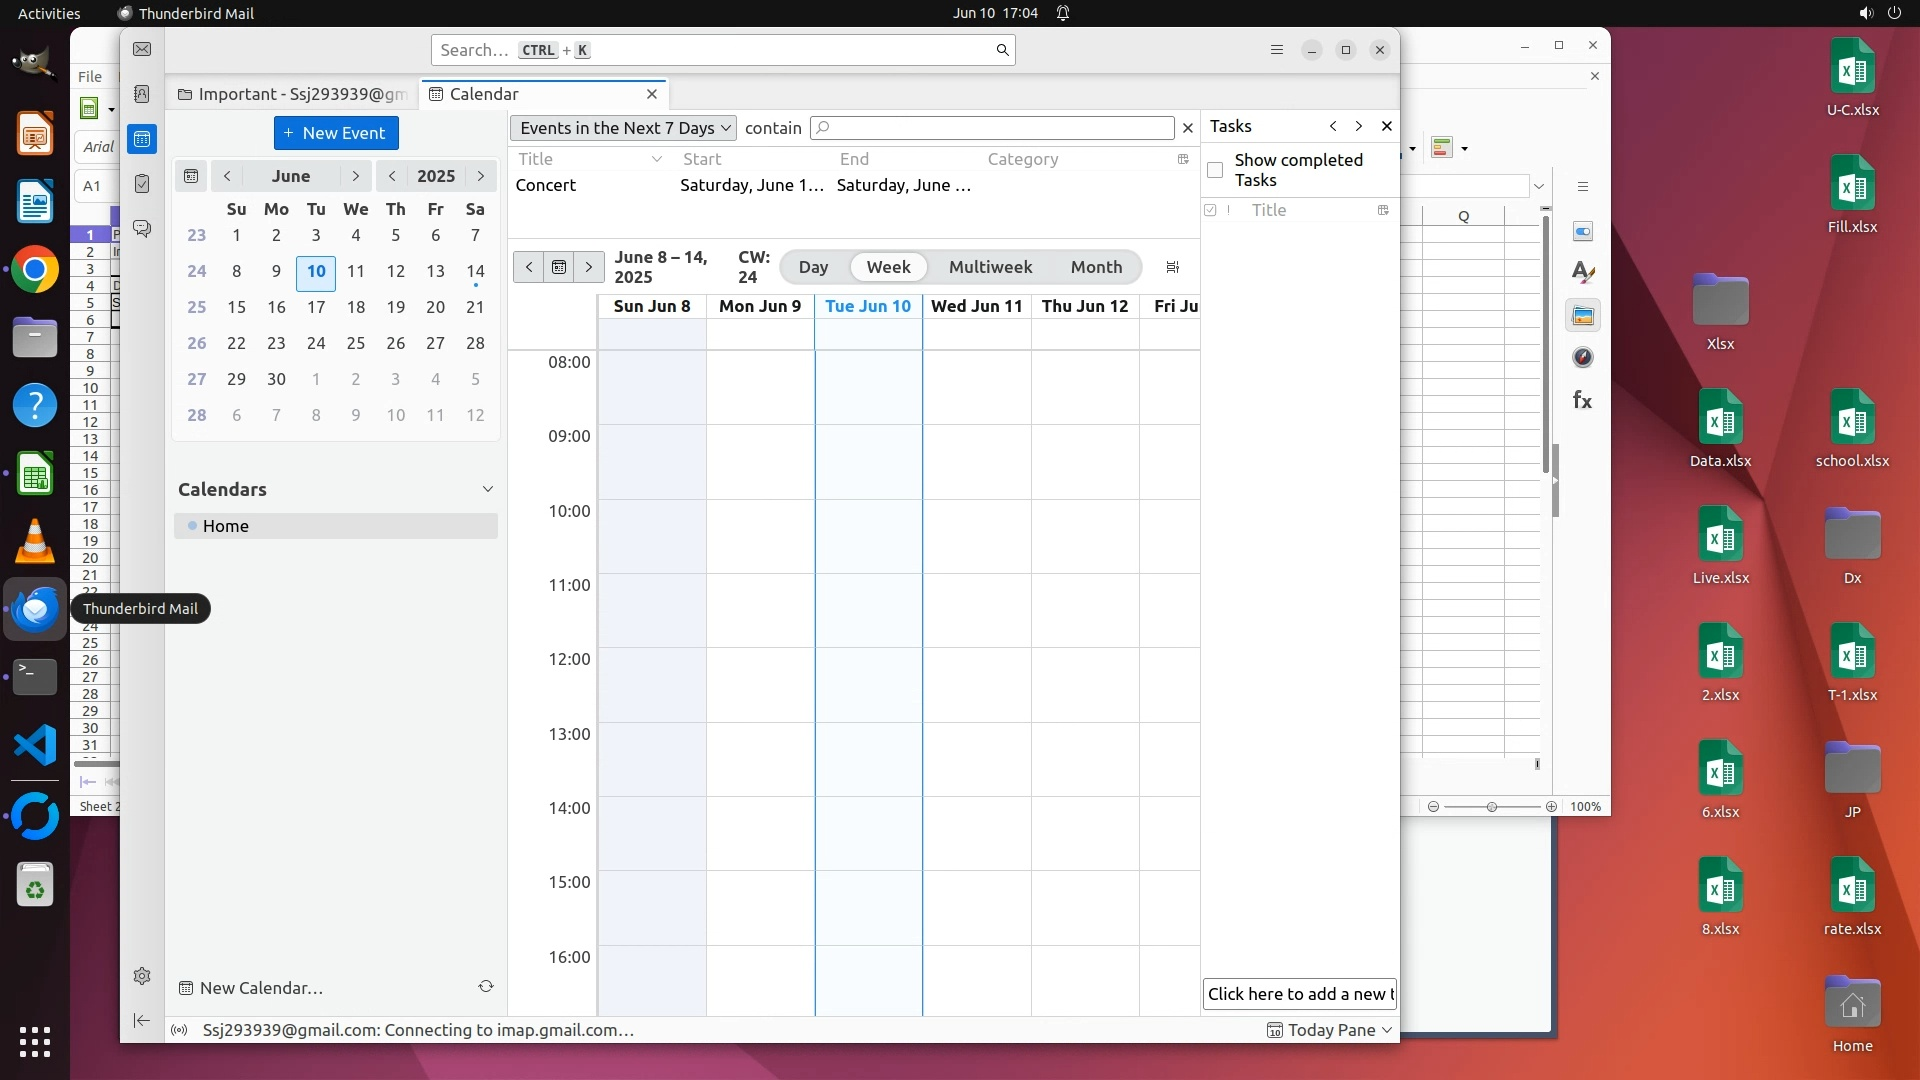Click the event filter search field
Screen dimensions: 1920x1080
point(992,128)
